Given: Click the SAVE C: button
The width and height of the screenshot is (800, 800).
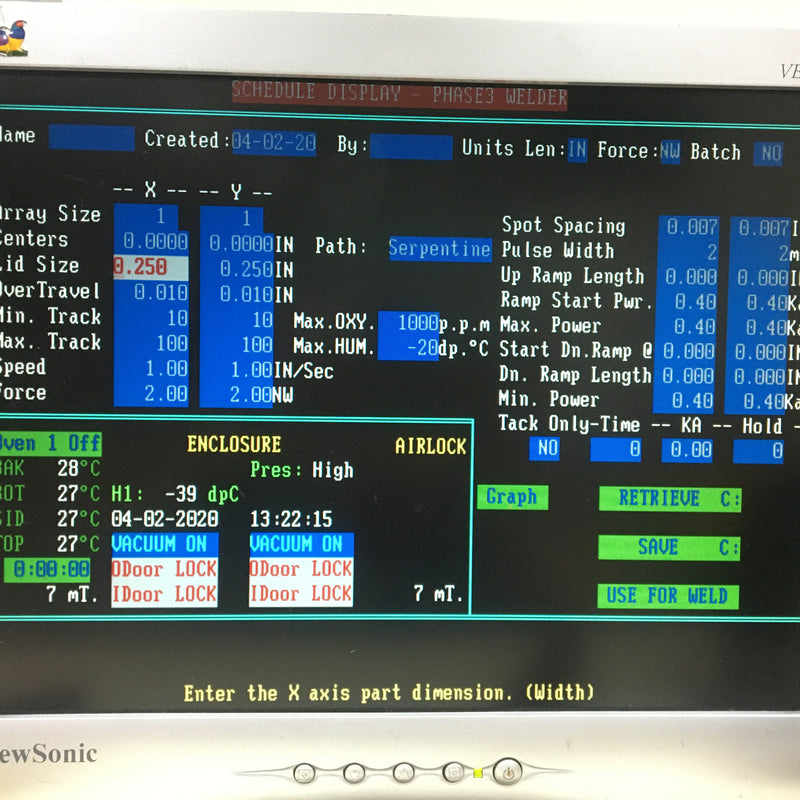Looking at the screenshot, I should [669, 547].
